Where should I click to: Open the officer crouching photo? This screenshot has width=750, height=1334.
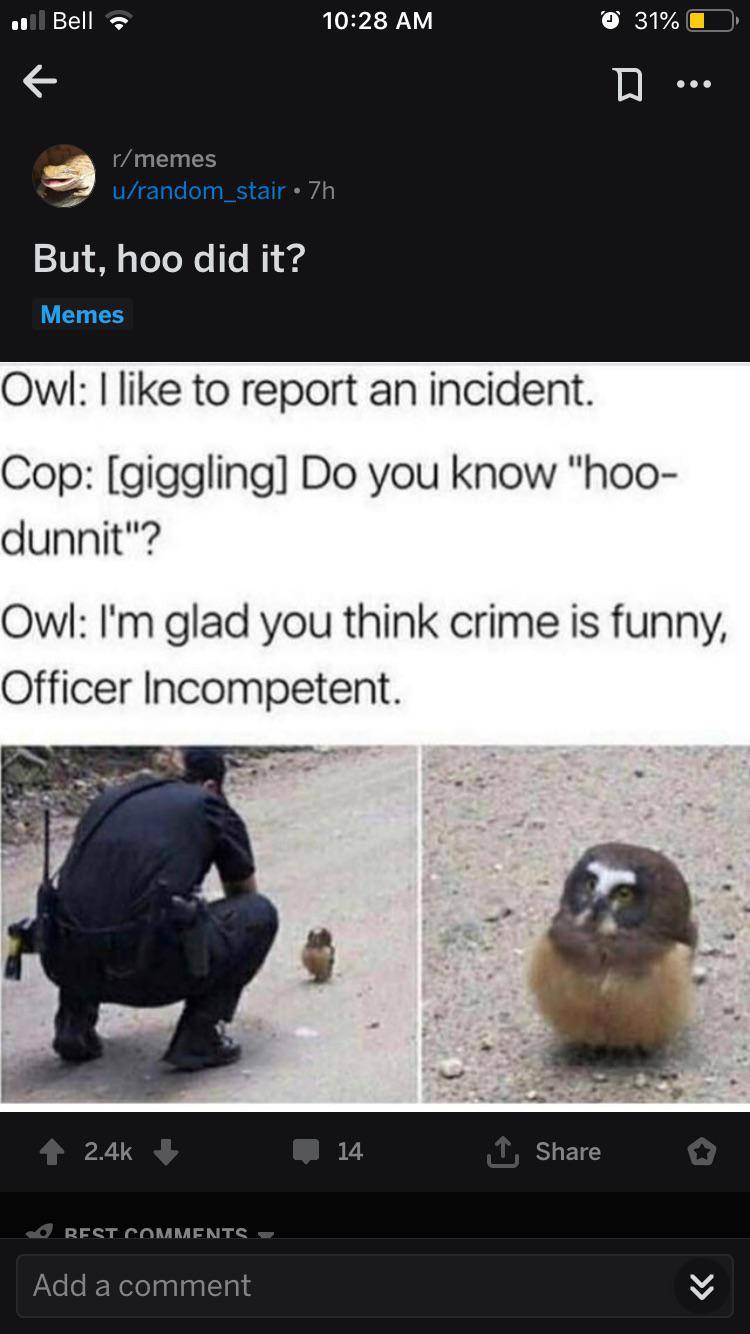pos(208,924)
